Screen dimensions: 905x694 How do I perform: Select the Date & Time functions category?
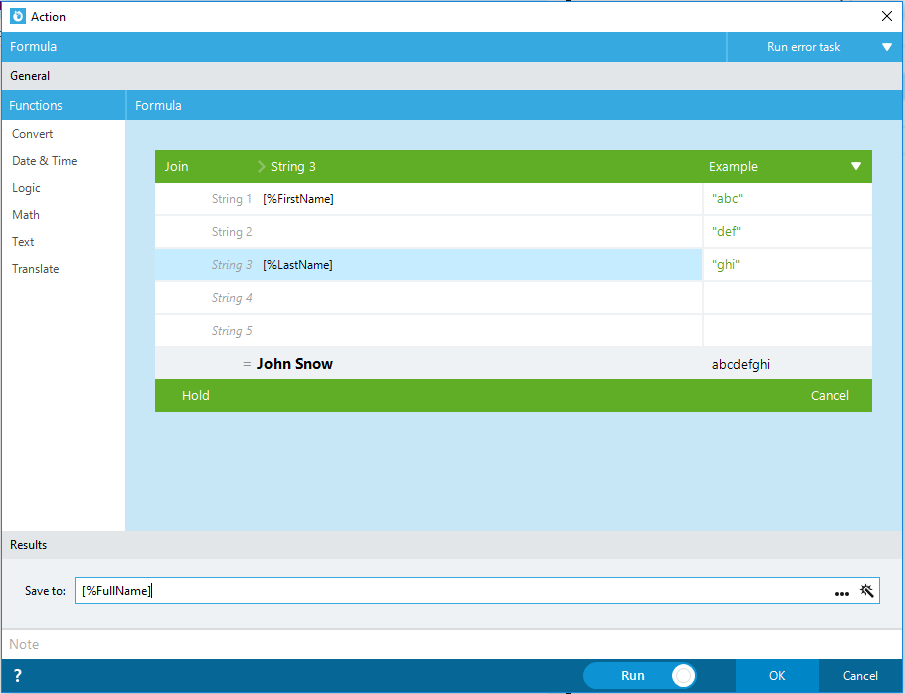point(44,161)
